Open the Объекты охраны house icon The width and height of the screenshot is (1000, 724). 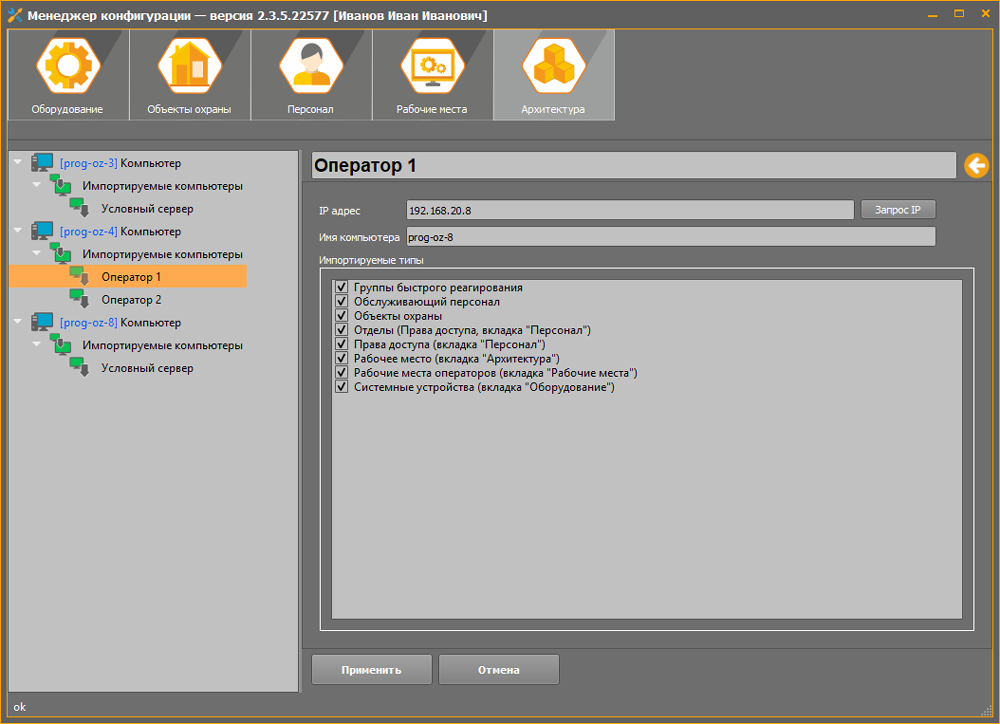189,66
